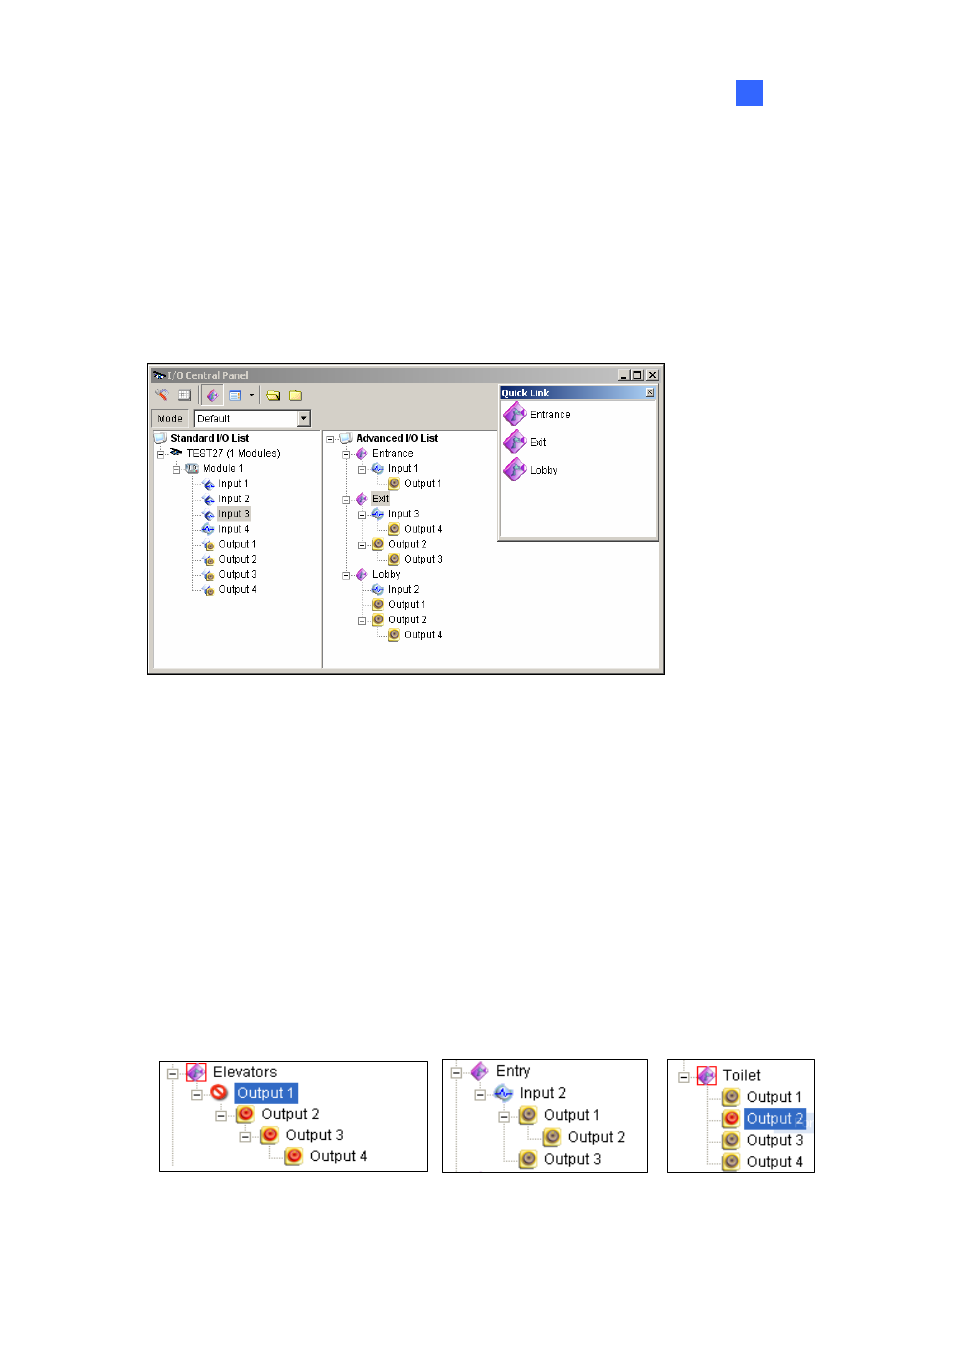Image resolution: width=954 pixels, height=1350 pixels.
Task: Select Output 1 in Standard I/O List
Action: 237,544
